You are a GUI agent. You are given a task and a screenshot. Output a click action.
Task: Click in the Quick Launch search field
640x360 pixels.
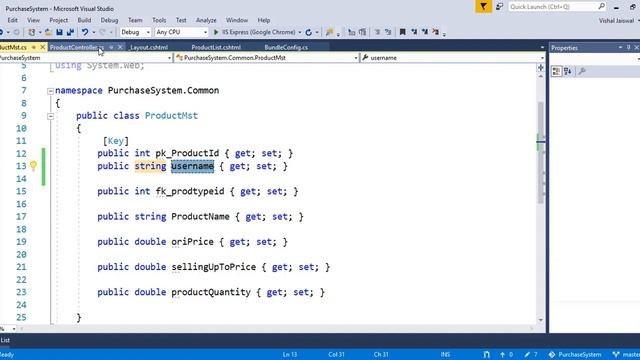point(553,7)
